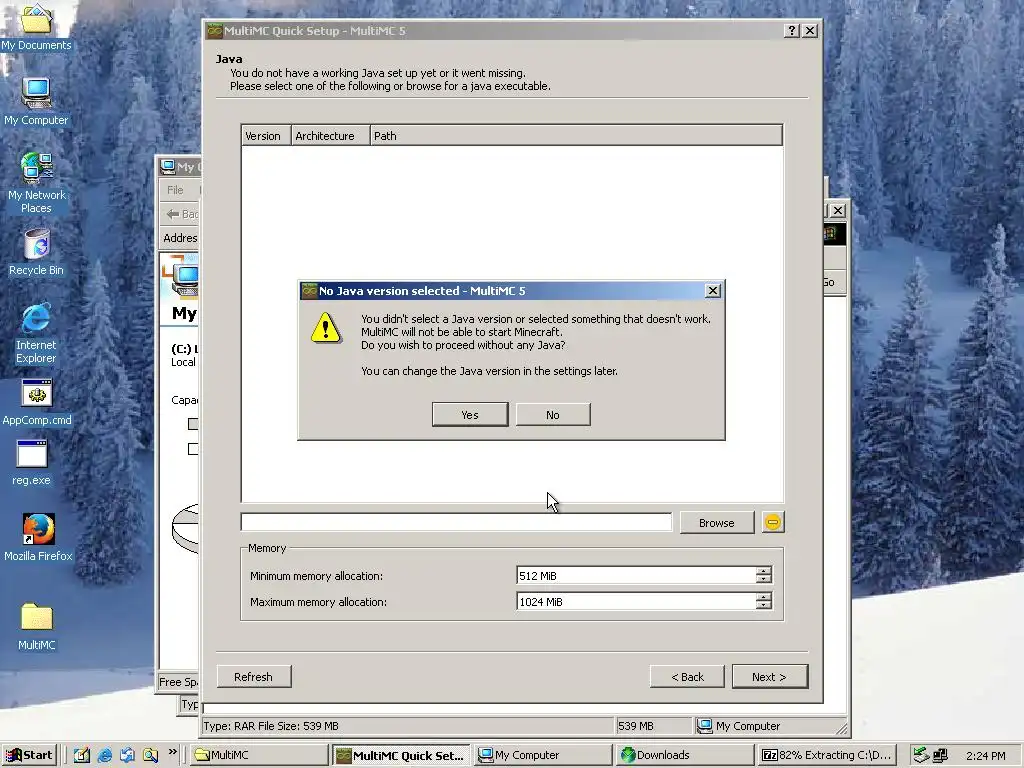Click the yellow Java path status icon
The image size is (1024, 768).
pyautogui.click(x=773, y=522)
